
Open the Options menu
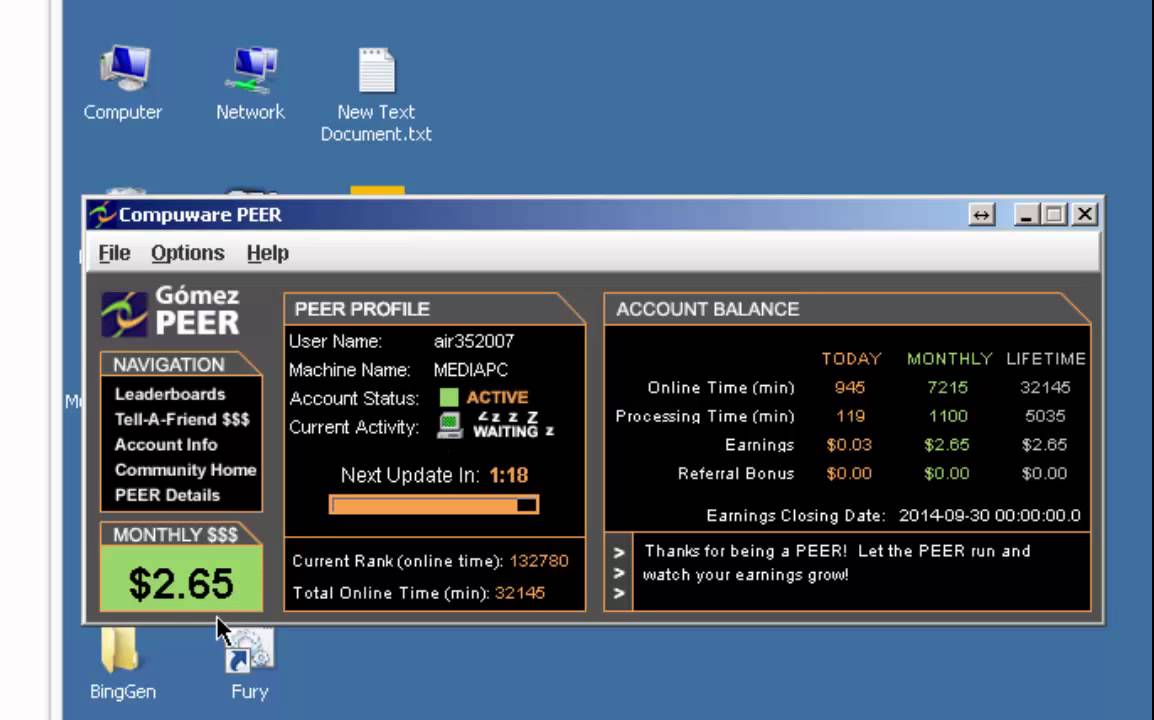tap(188, 253)
